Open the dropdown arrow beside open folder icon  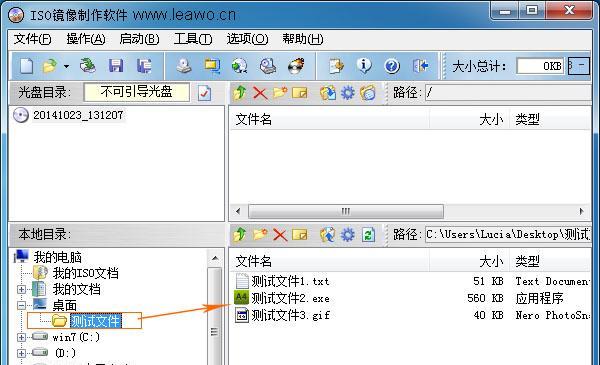(67, 67)
